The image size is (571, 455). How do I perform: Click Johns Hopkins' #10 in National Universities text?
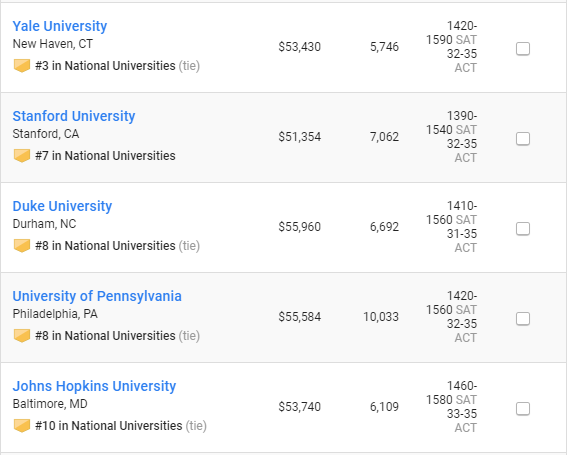(109, 426)
